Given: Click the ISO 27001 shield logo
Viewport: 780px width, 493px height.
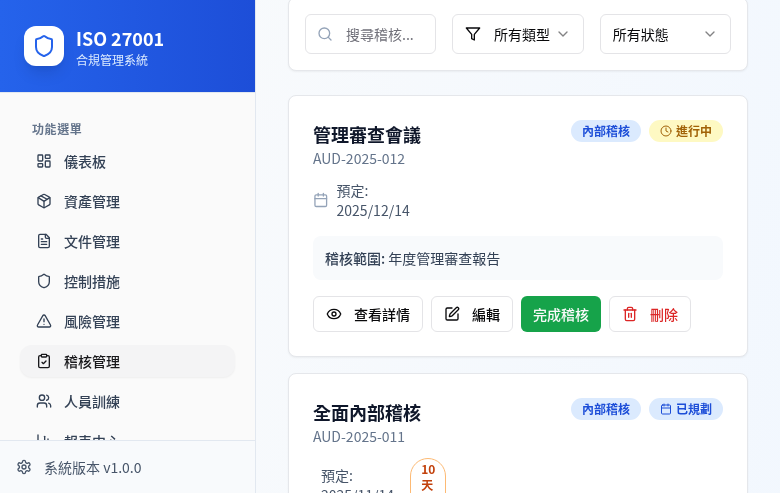Looking at the screenshot, I should point(44,46).
